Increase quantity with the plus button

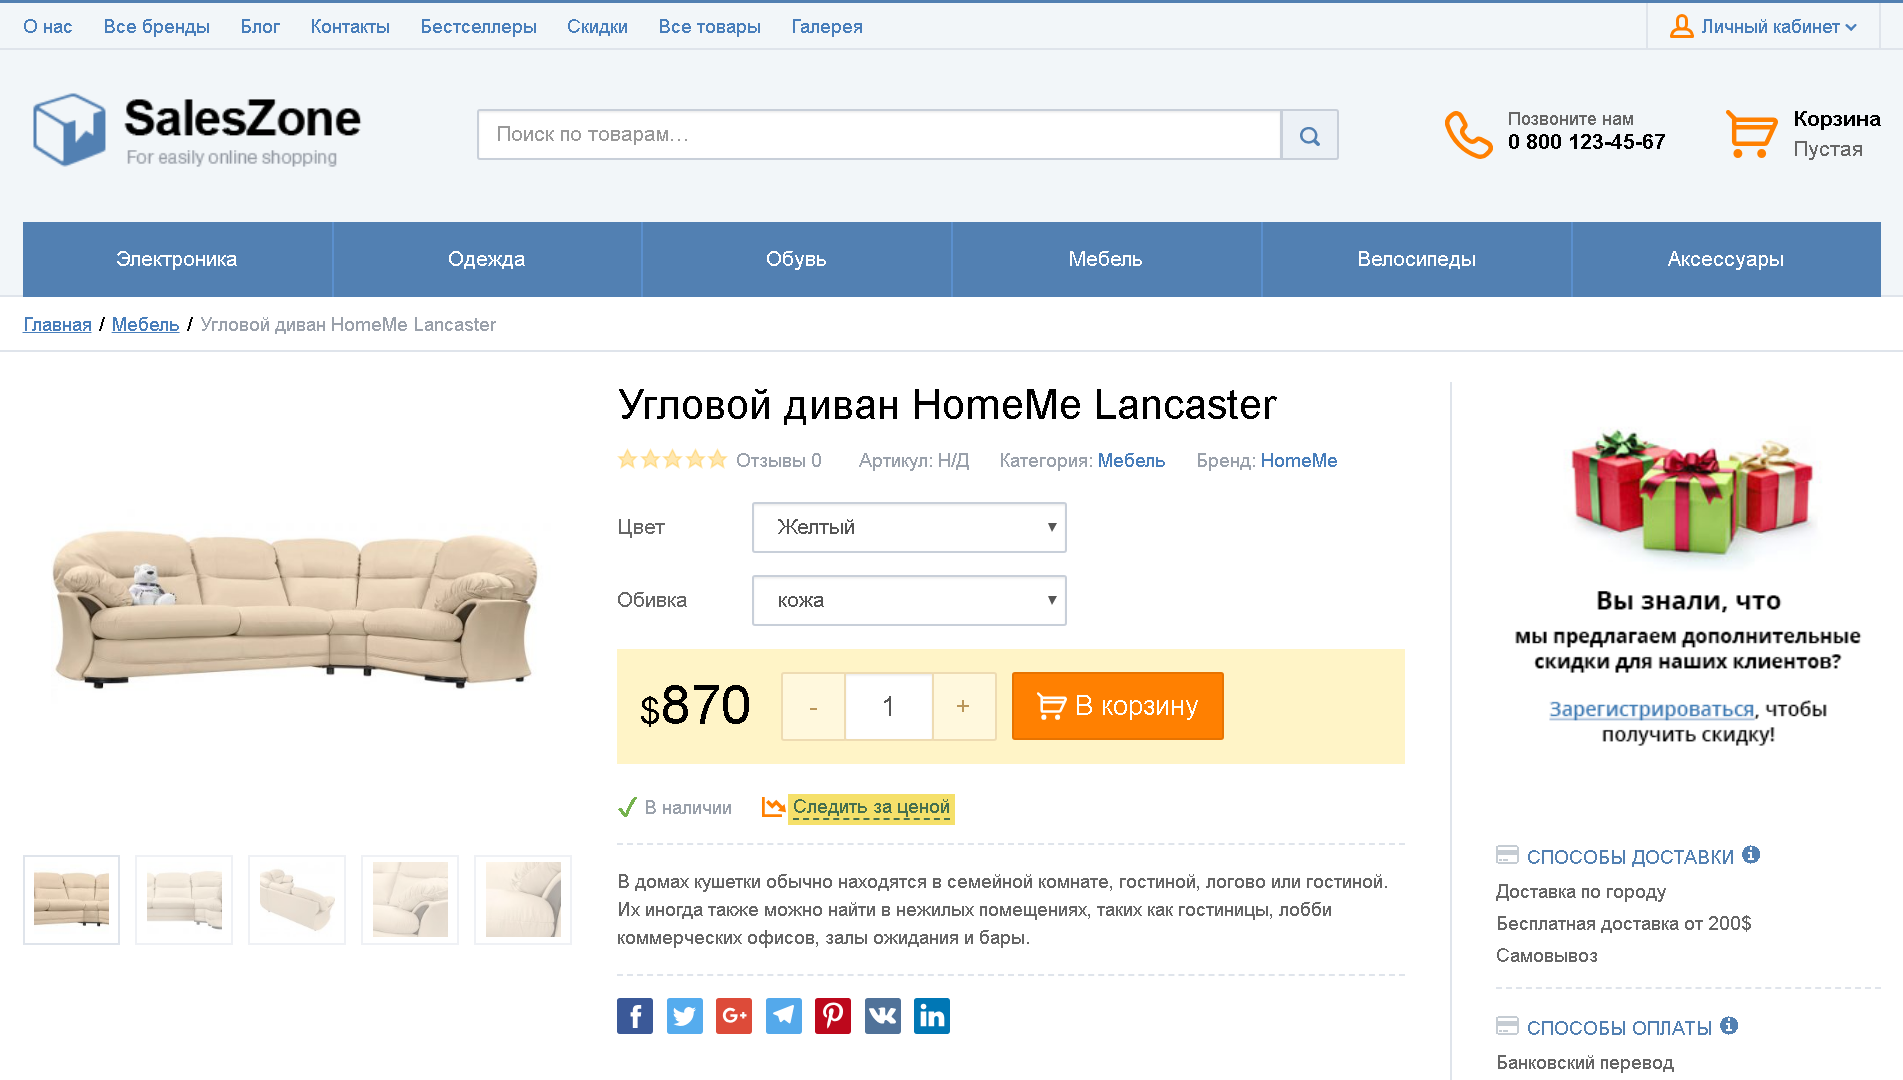pyautogui.click(x=963, y=706)
